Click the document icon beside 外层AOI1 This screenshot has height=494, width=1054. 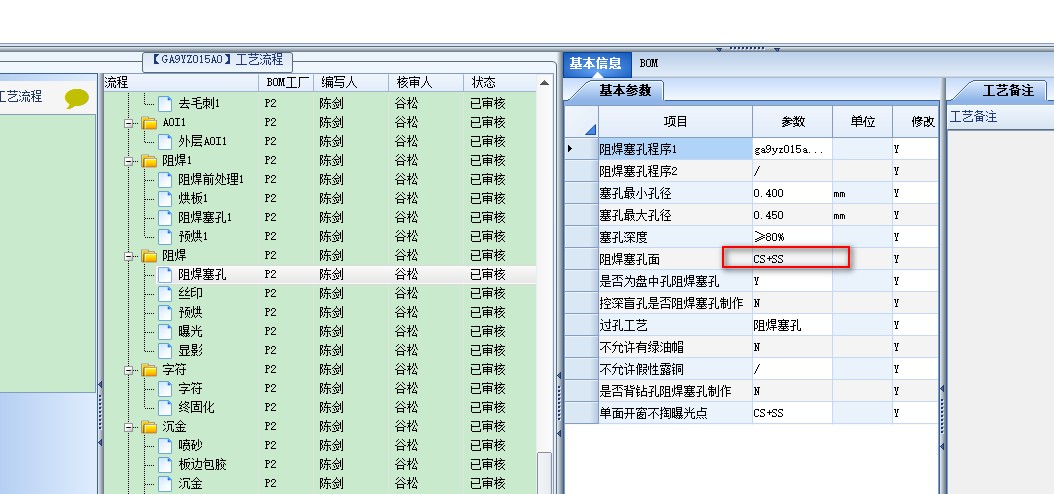tap(165, 142)
